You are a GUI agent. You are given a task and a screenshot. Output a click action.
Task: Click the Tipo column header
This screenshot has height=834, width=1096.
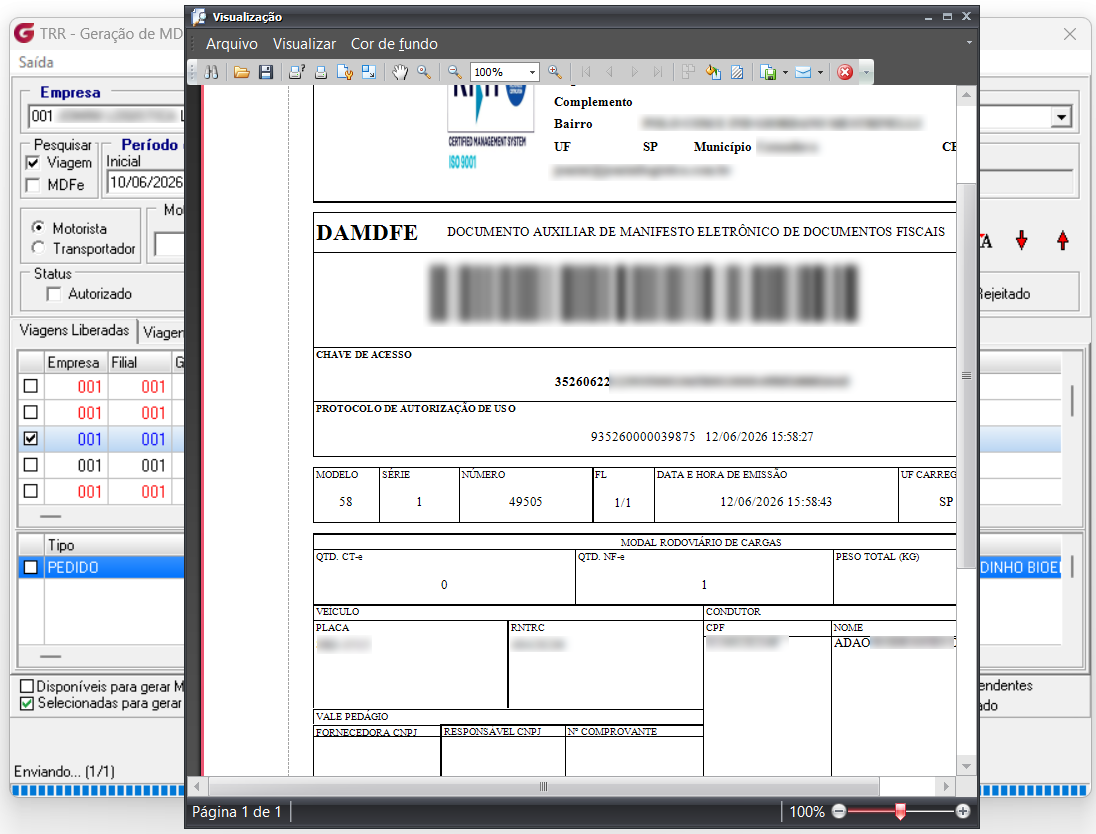click(114, 545)
